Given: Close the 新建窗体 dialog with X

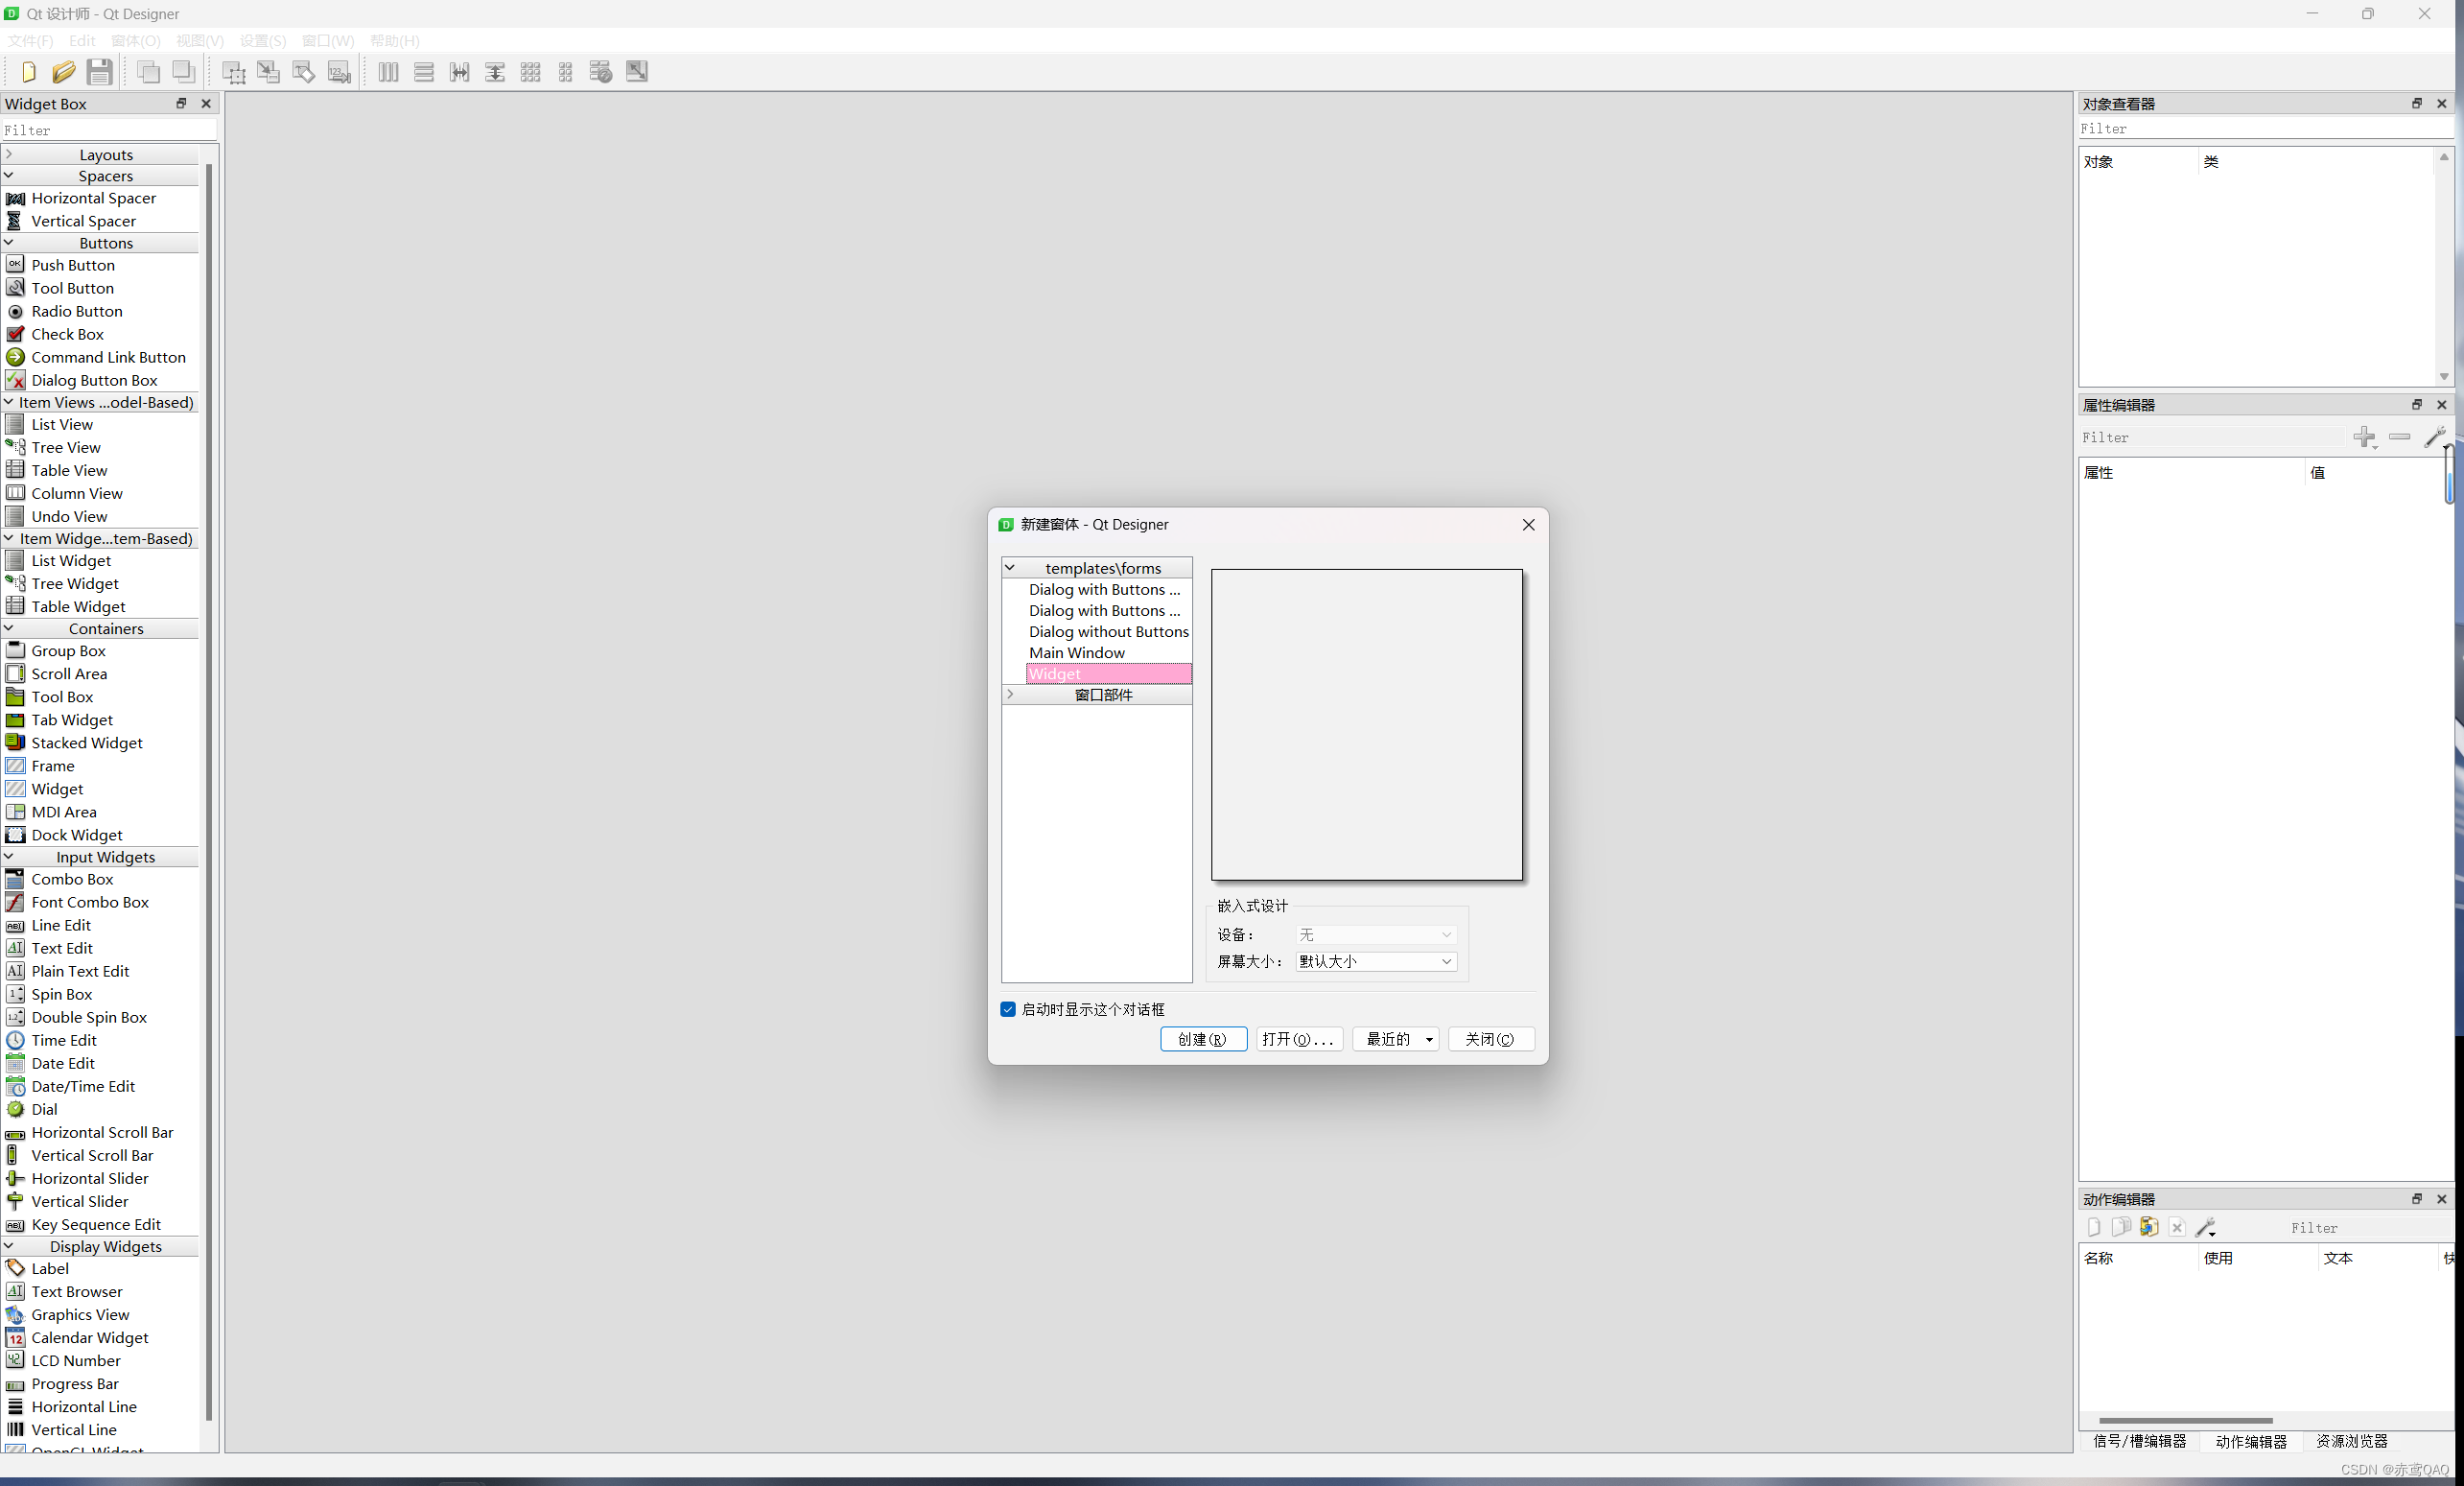Looking at the screenshot, I should [1528, 525].
